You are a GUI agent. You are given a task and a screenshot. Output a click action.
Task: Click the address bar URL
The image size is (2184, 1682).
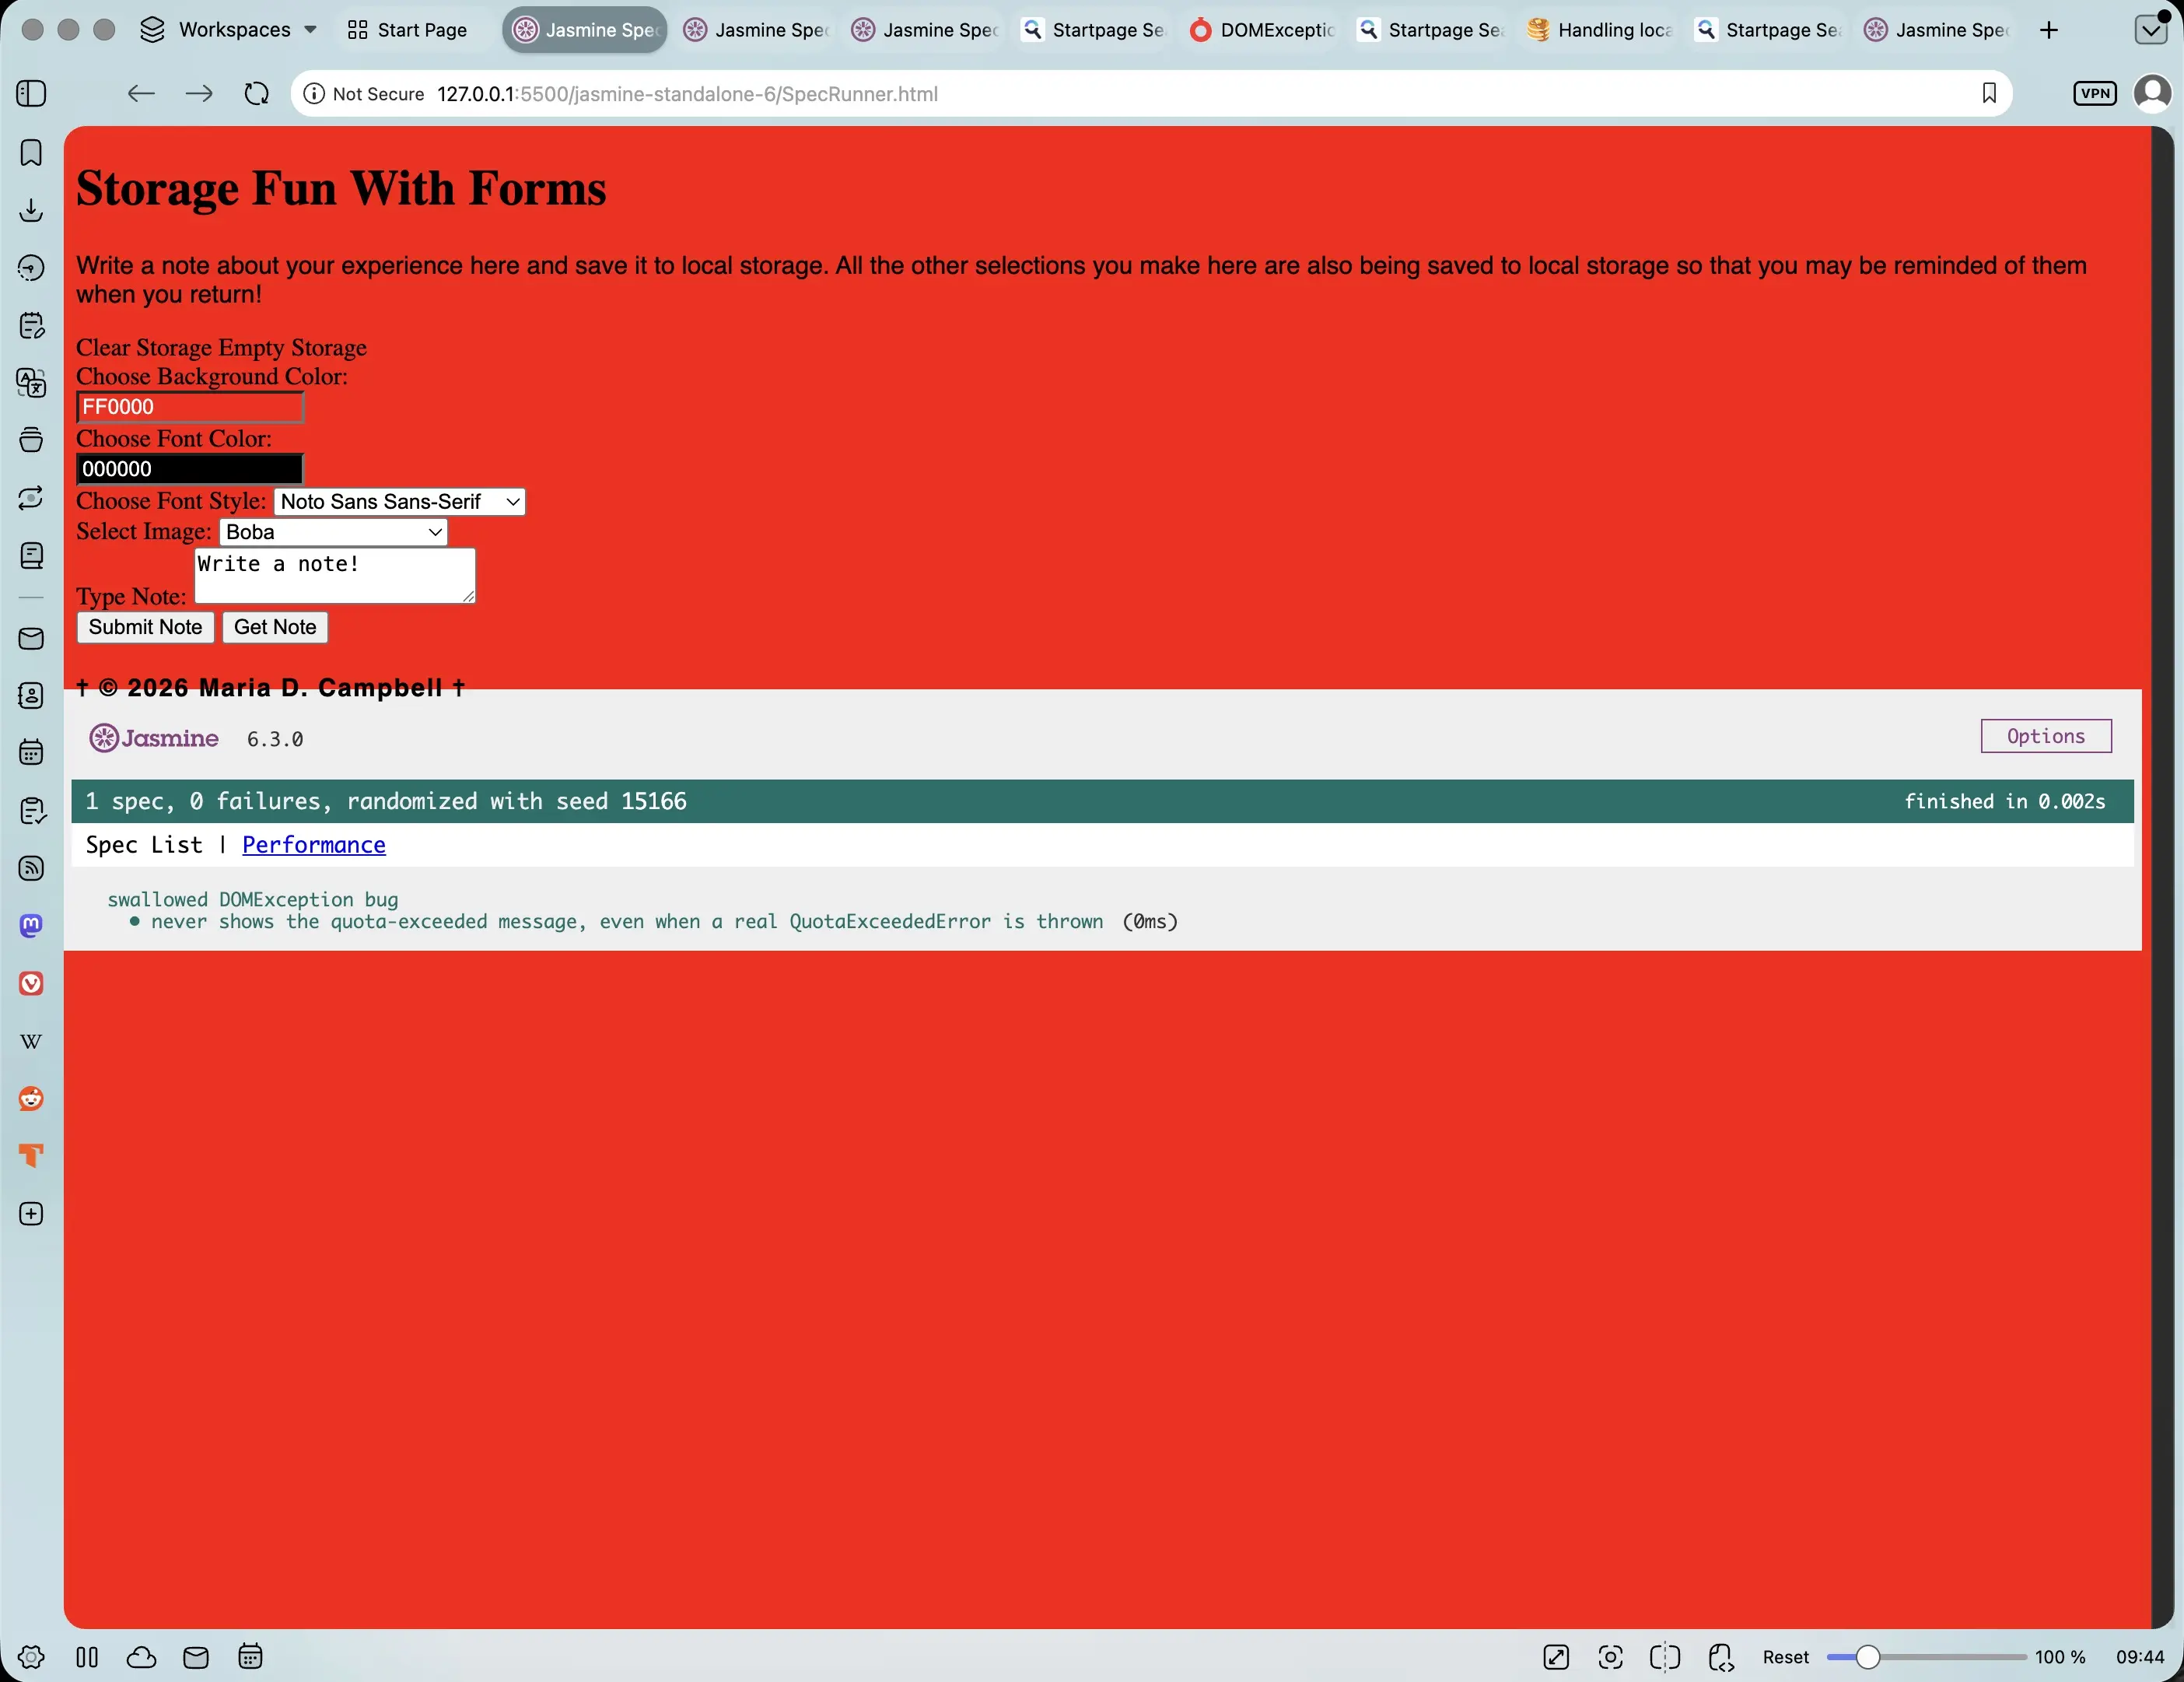[x=687, y=93]
